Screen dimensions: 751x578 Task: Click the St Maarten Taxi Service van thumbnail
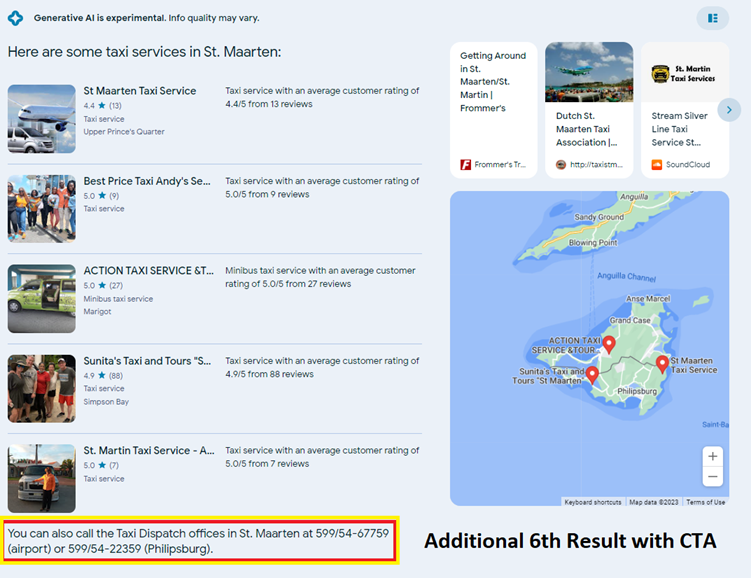[41, 119]
